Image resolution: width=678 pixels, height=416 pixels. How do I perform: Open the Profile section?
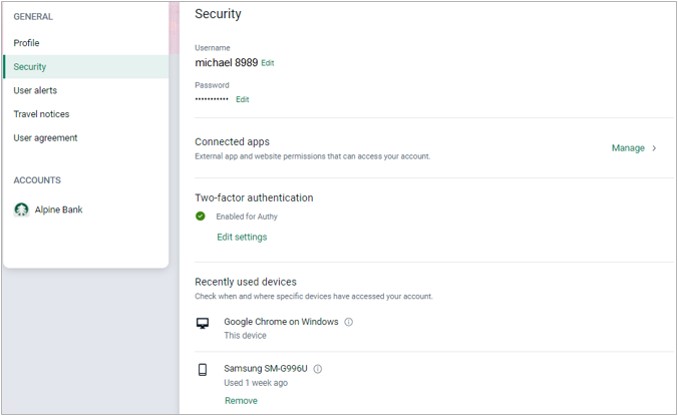point(26,43)
